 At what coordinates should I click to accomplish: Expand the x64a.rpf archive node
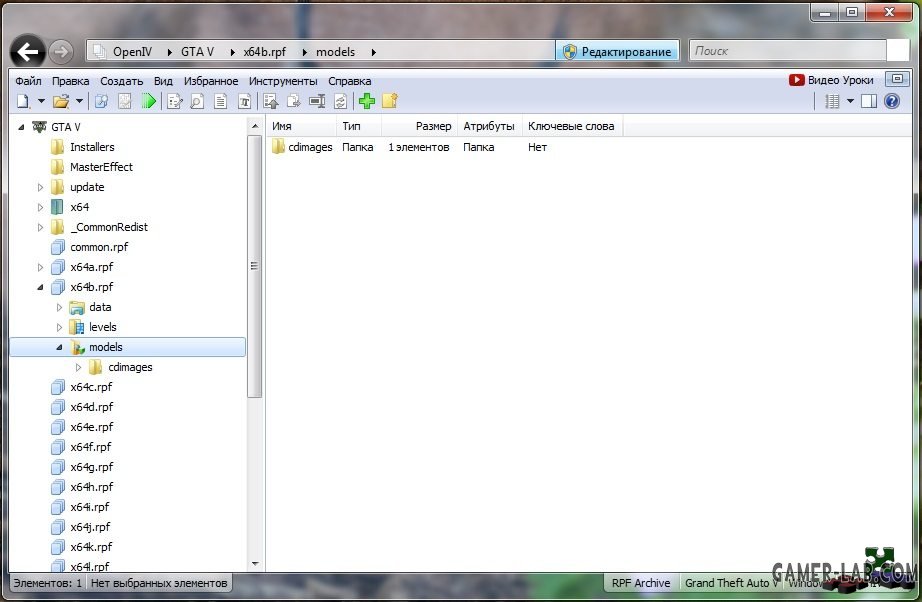tap(40, 267)
